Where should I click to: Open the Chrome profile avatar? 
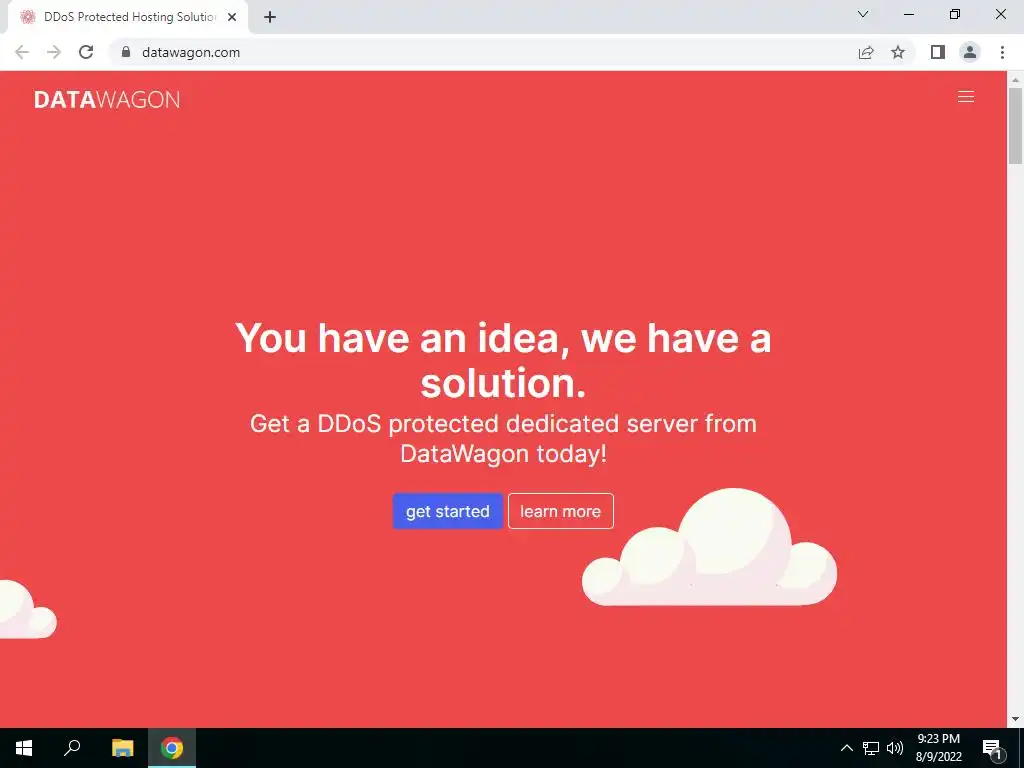click(x=970, y=52)
